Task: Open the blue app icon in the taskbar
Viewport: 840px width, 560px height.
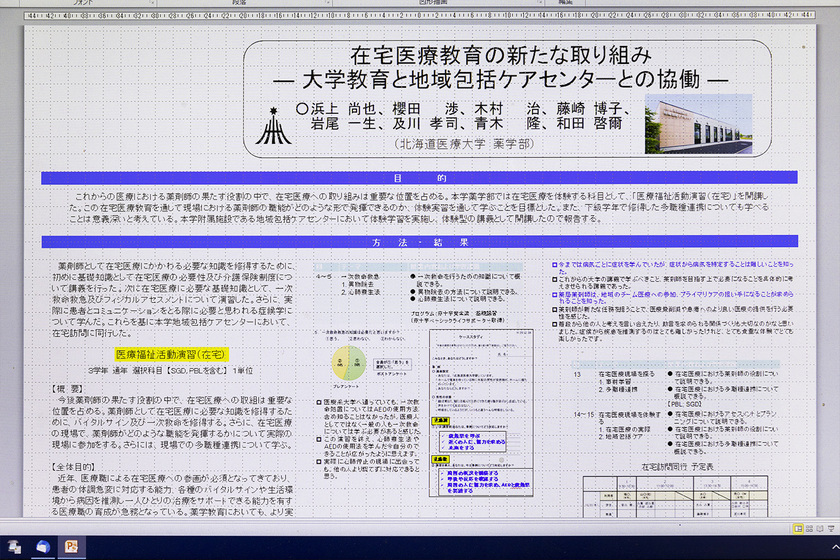Action: [43, 546]
